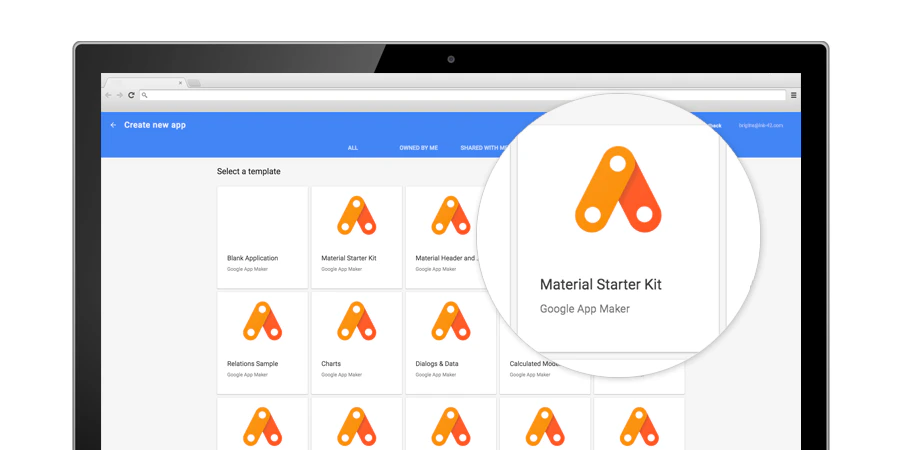Open a new browser tab
900x450 pixels.
click(194, 83)
